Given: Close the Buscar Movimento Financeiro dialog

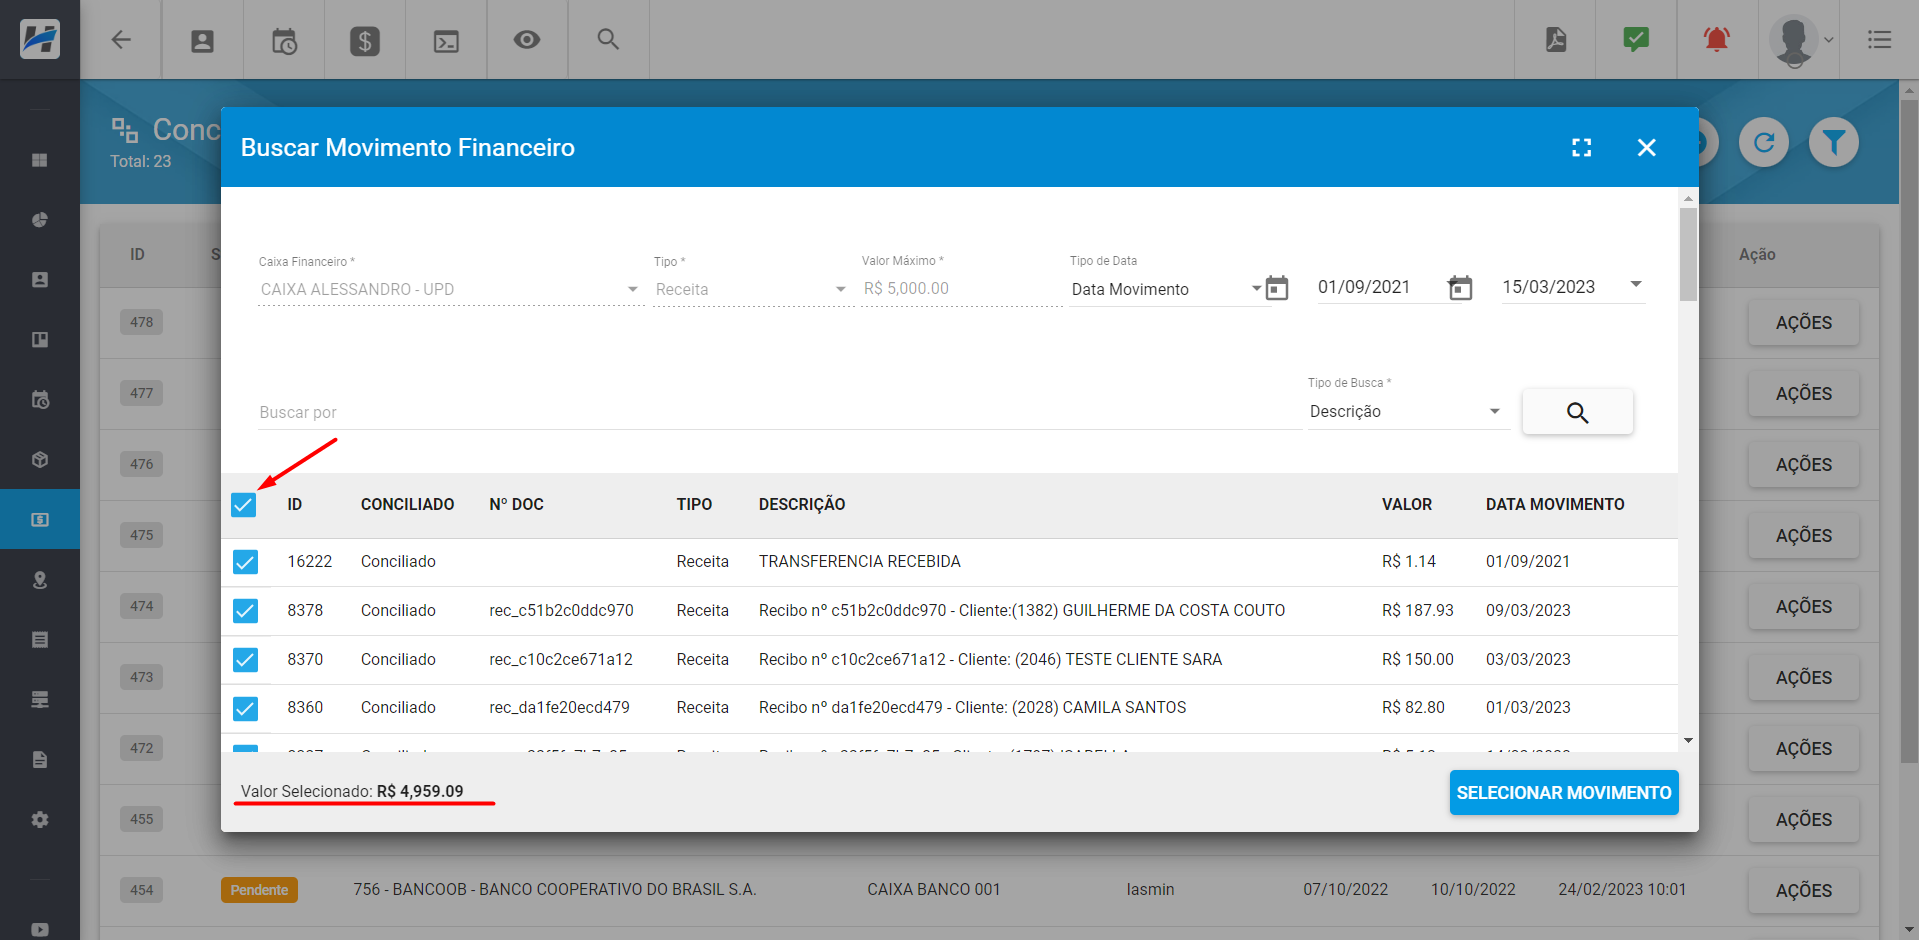Looking at the screenshot, I should (x=1647, y=148).
